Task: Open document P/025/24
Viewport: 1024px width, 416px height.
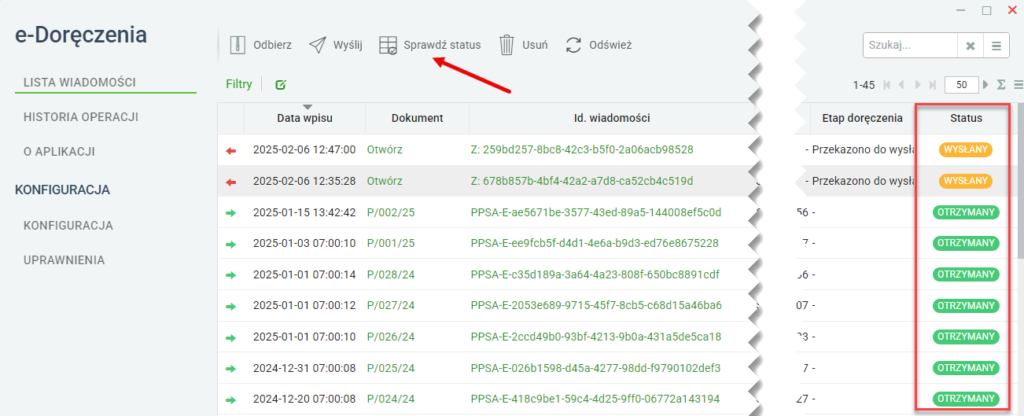Action: [x=391, y=369]
